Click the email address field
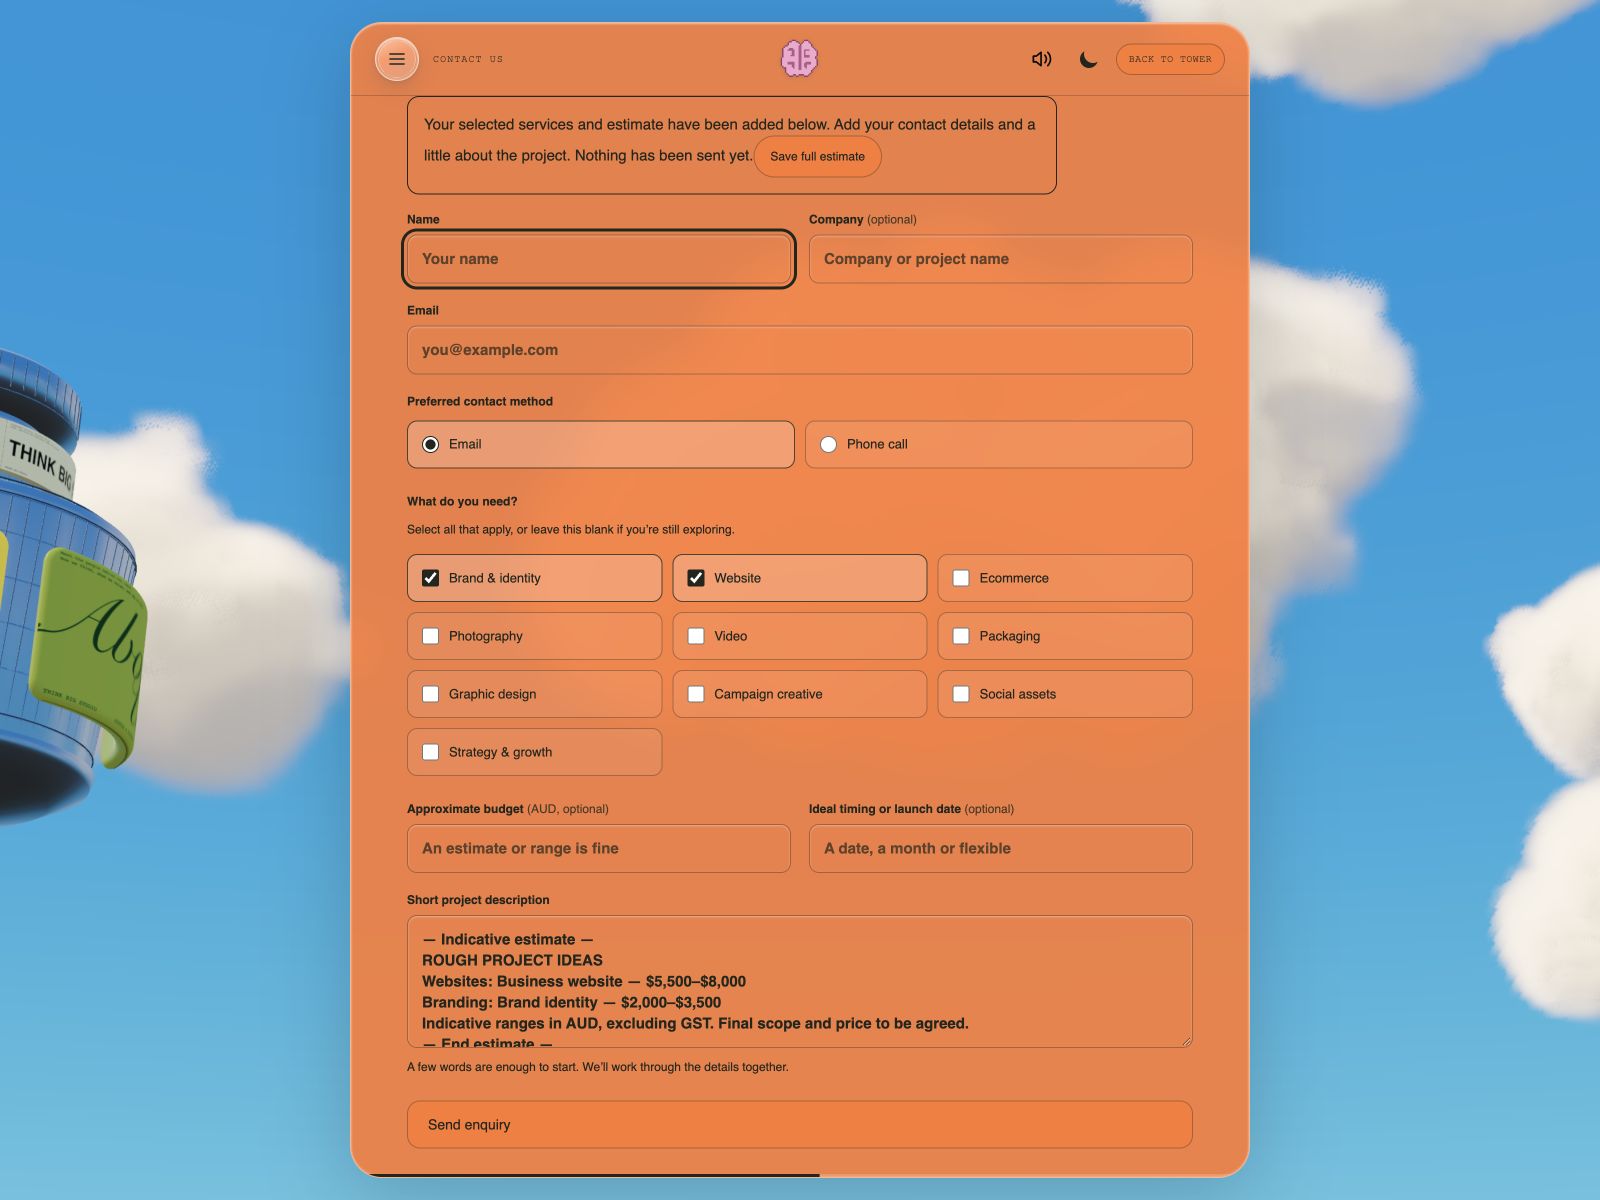Screen dimensions: 1600x1200 point(800,350)
